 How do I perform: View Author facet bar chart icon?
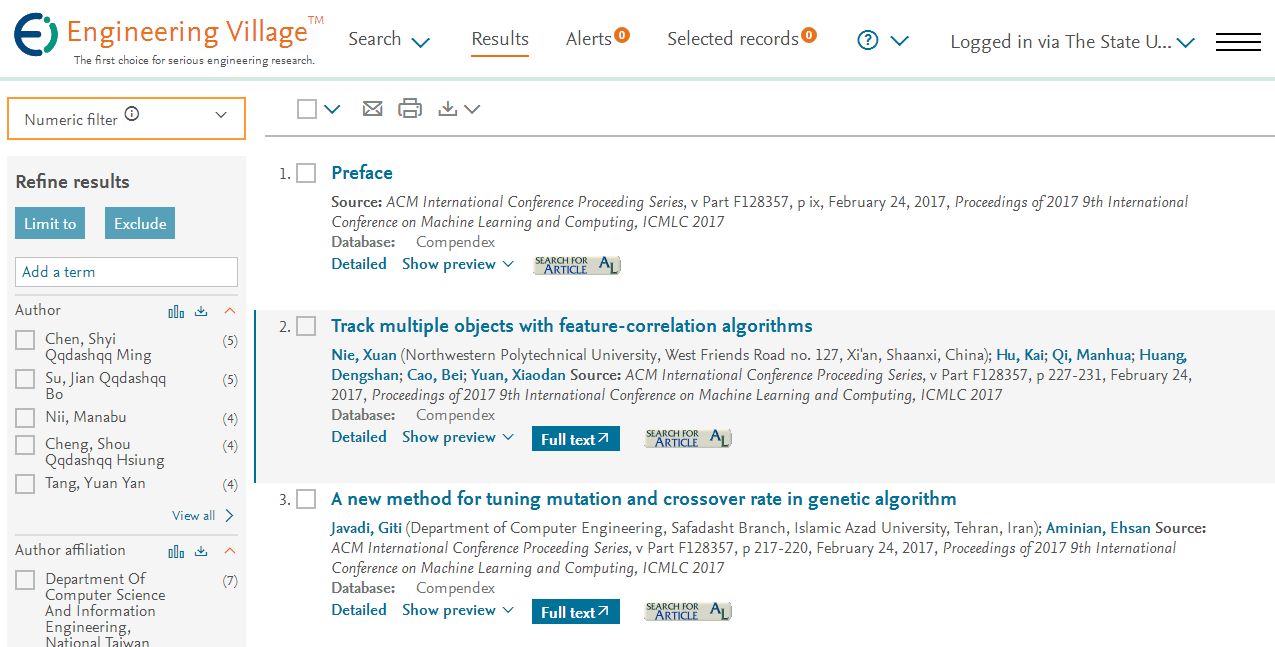pyautogui.click(x=176, y=311)
